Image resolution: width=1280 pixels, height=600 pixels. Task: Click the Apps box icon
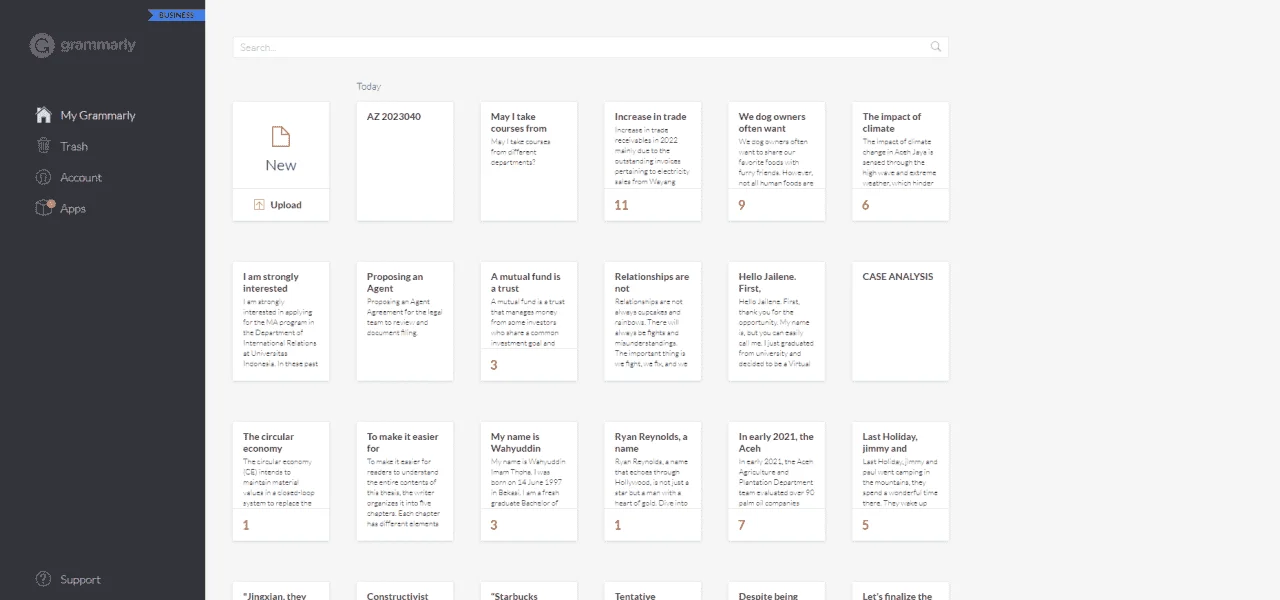tap(44, 208)
